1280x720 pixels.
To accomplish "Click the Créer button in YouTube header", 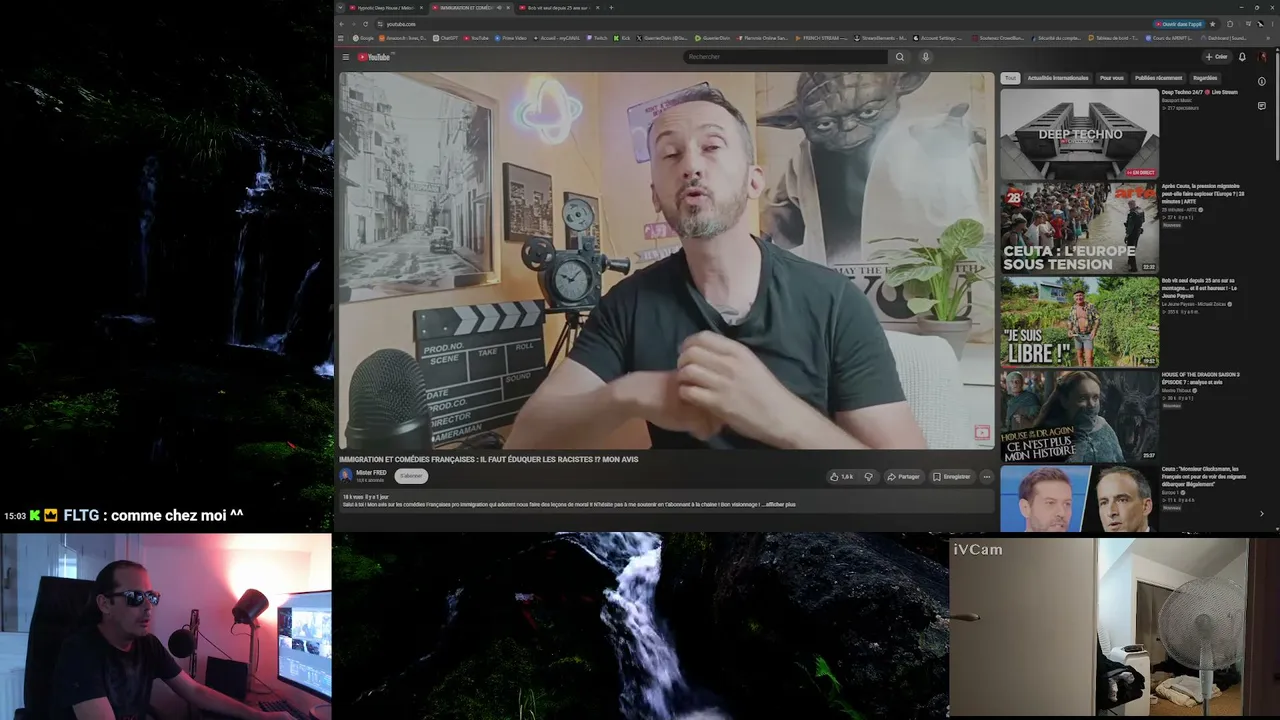I will [1217, 57].
